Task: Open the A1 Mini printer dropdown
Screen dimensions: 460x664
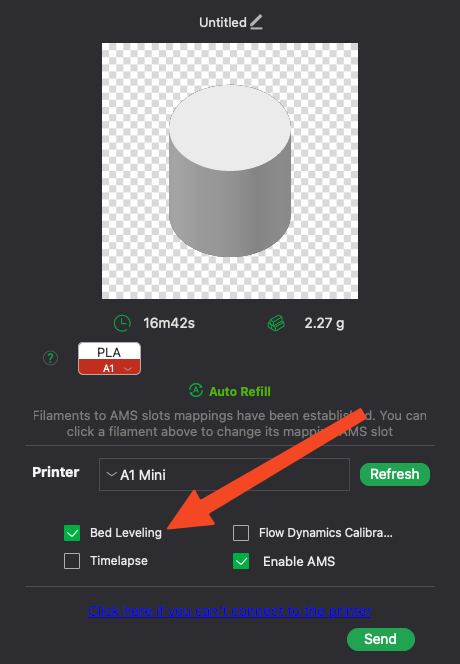Action: 224,474
